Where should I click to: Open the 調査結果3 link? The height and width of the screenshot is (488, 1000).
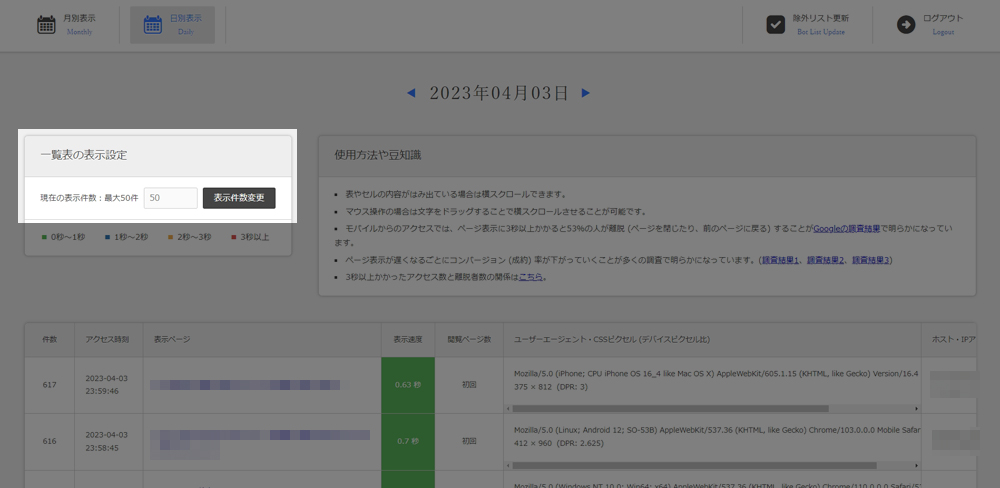click(x=871, y=260)
